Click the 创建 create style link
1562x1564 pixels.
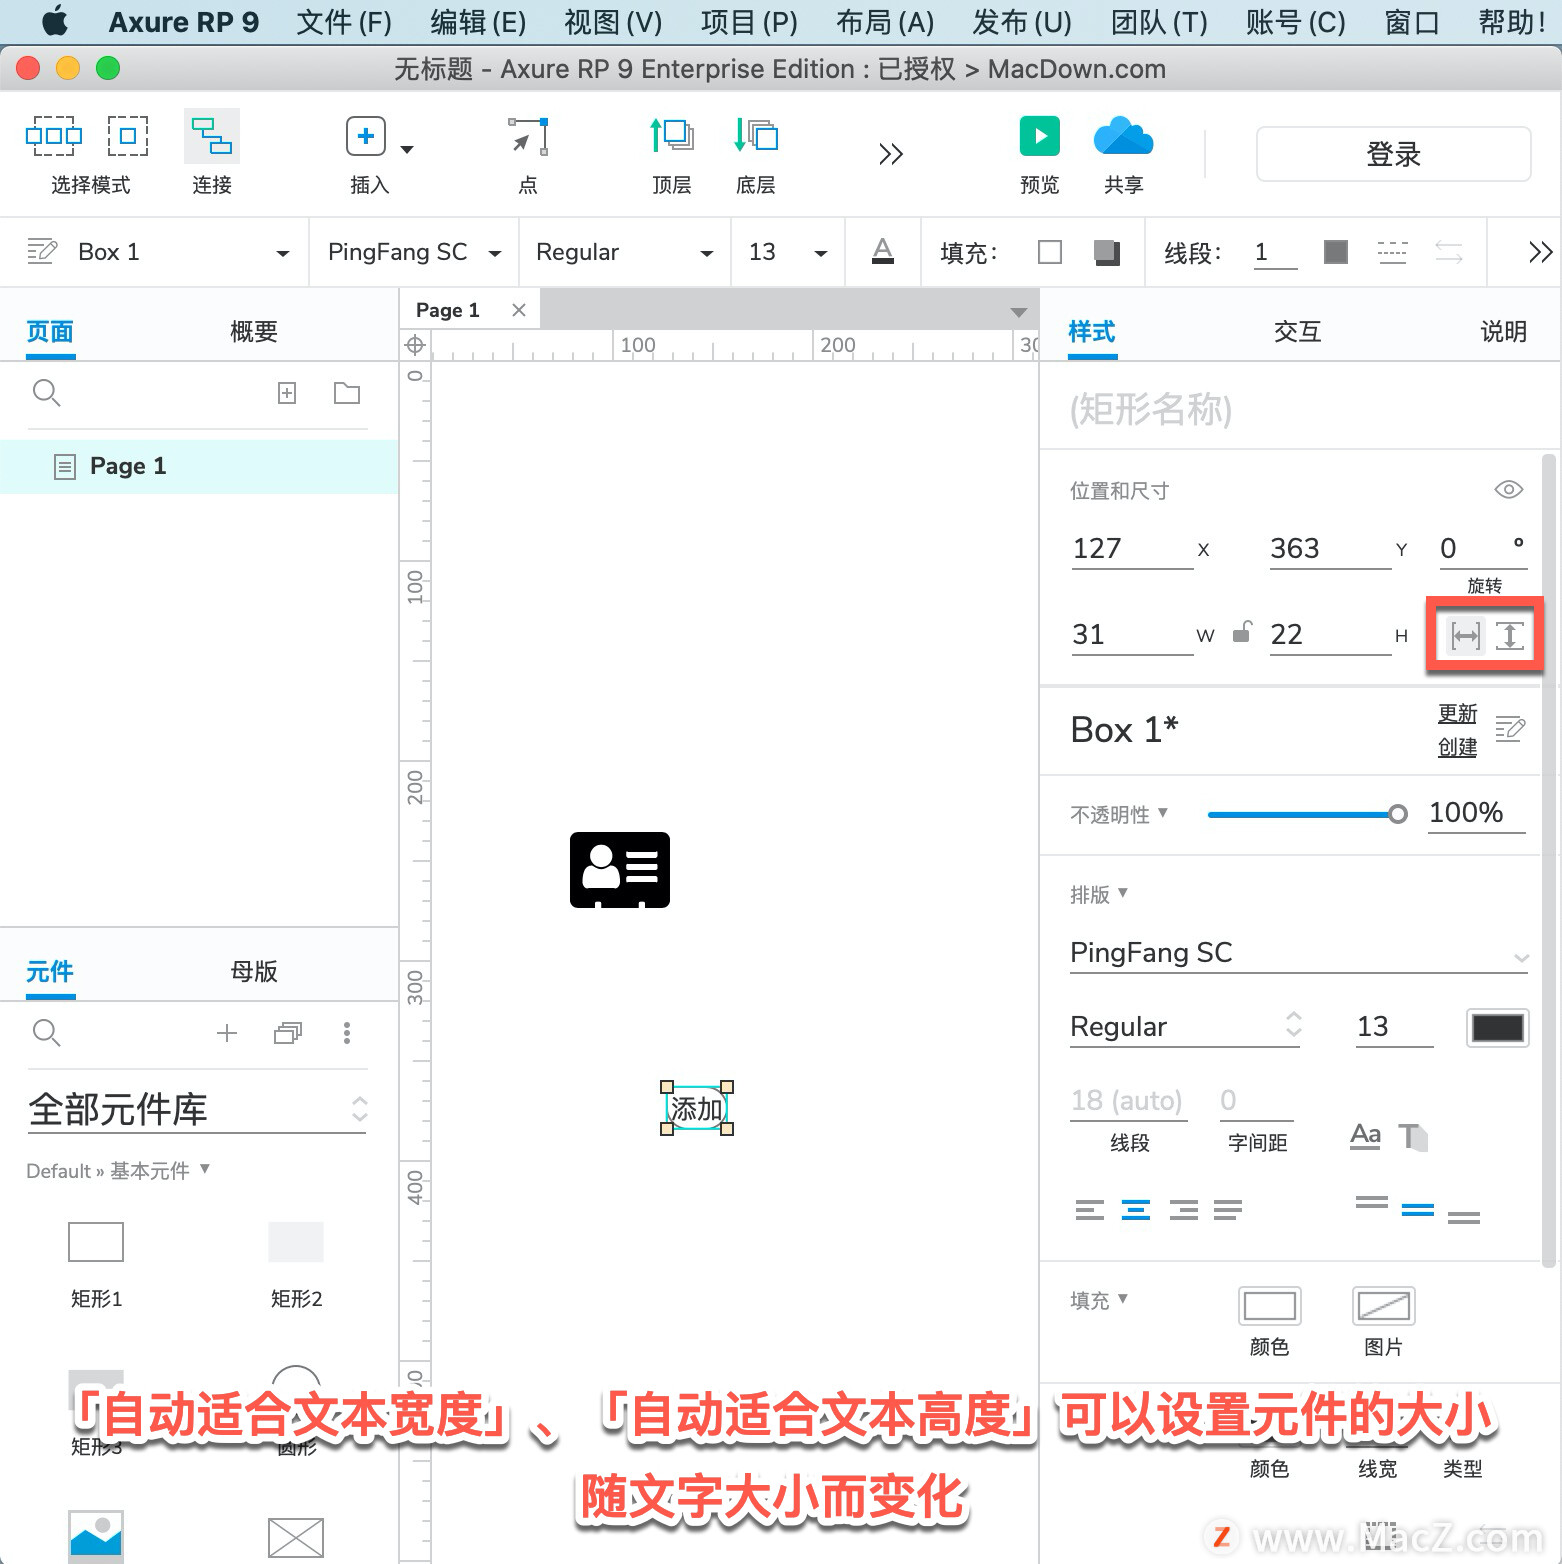1458,747
